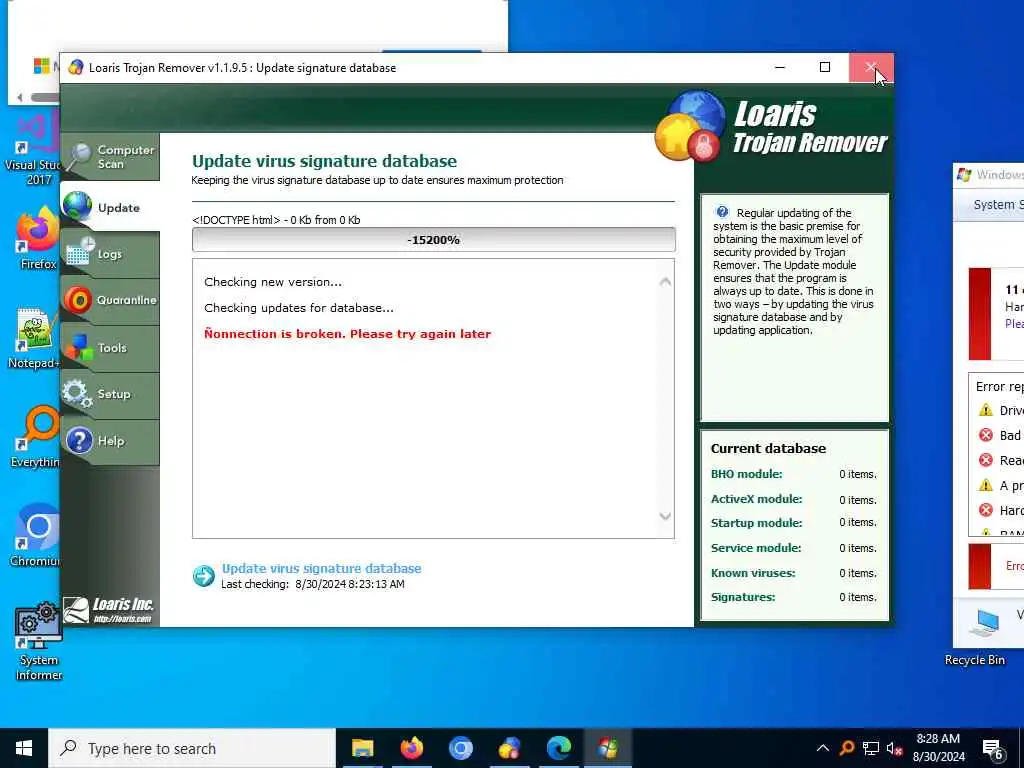The image size is (1024, 768).
Task: Click the Notepad++ desktop shortcut
Action: 33,338
